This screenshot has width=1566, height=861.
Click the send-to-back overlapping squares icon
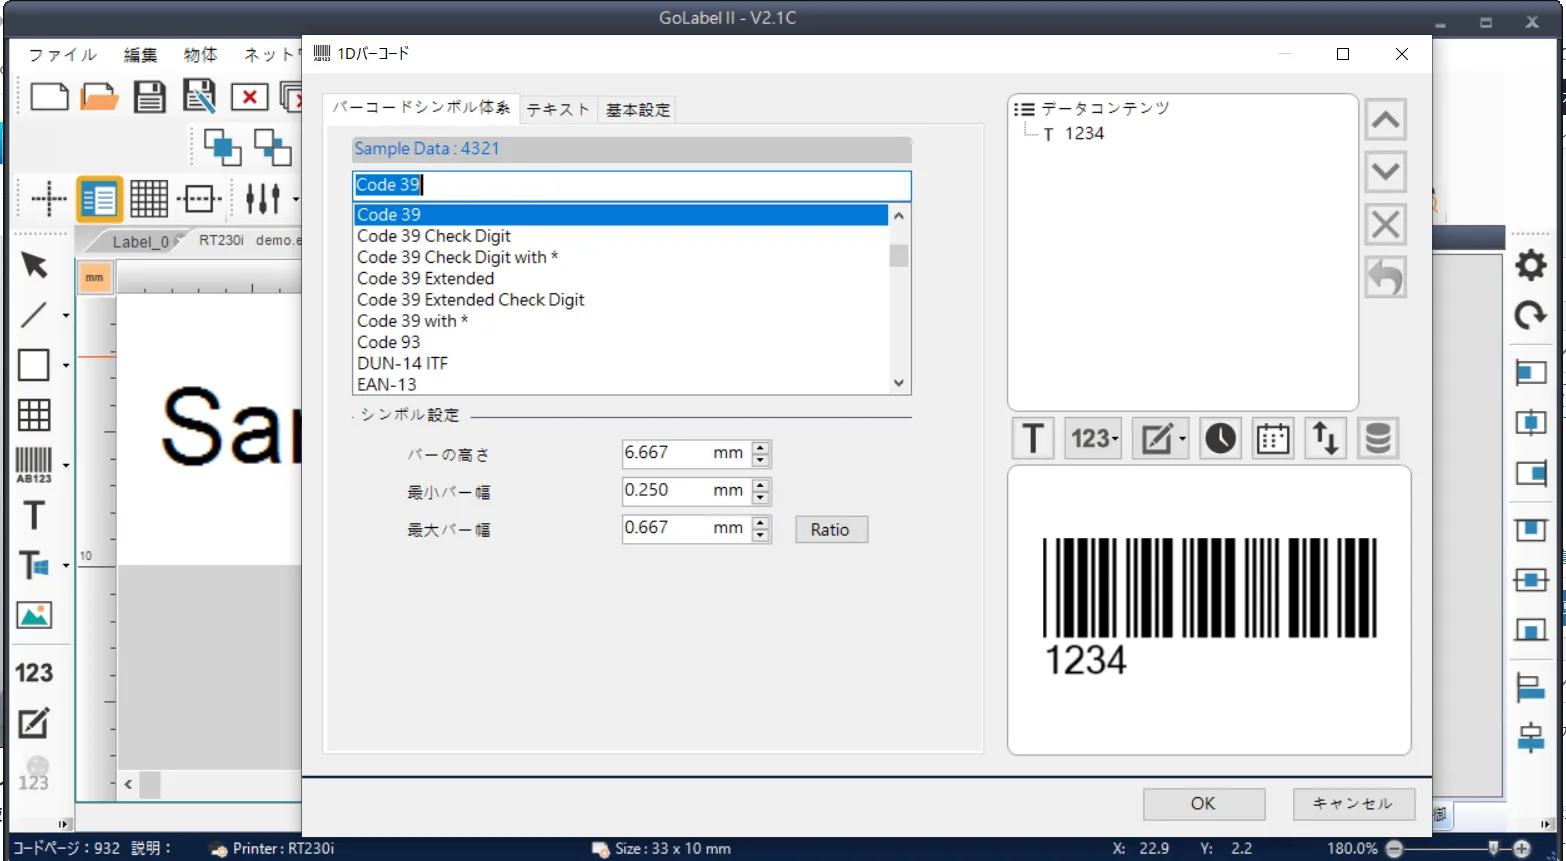[272, 147]
